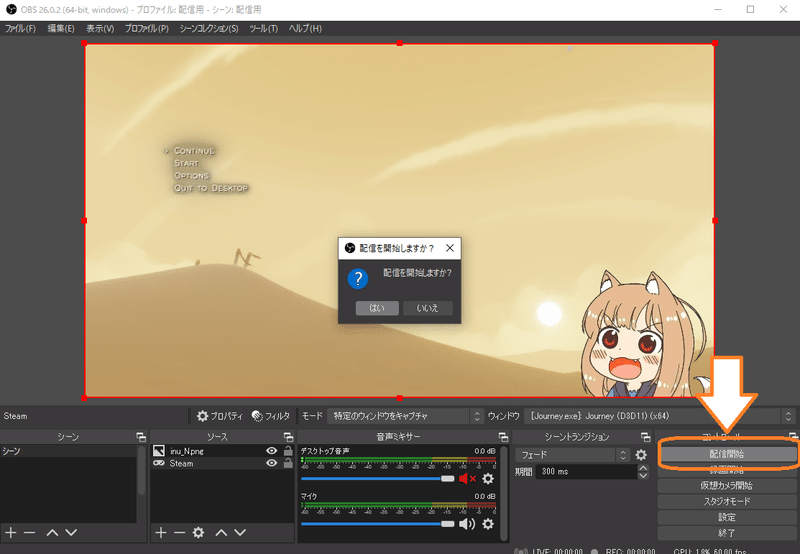The height and width of the screenshot is (554, 800).
Task: Remove the selected scene with the minus icon
Action: [30, 533]
